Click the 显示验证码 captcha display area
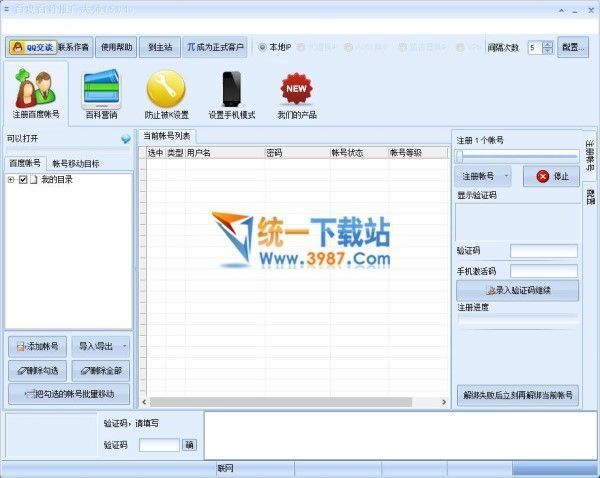Screen dimensions: 600x478 [x=517, y=222]
